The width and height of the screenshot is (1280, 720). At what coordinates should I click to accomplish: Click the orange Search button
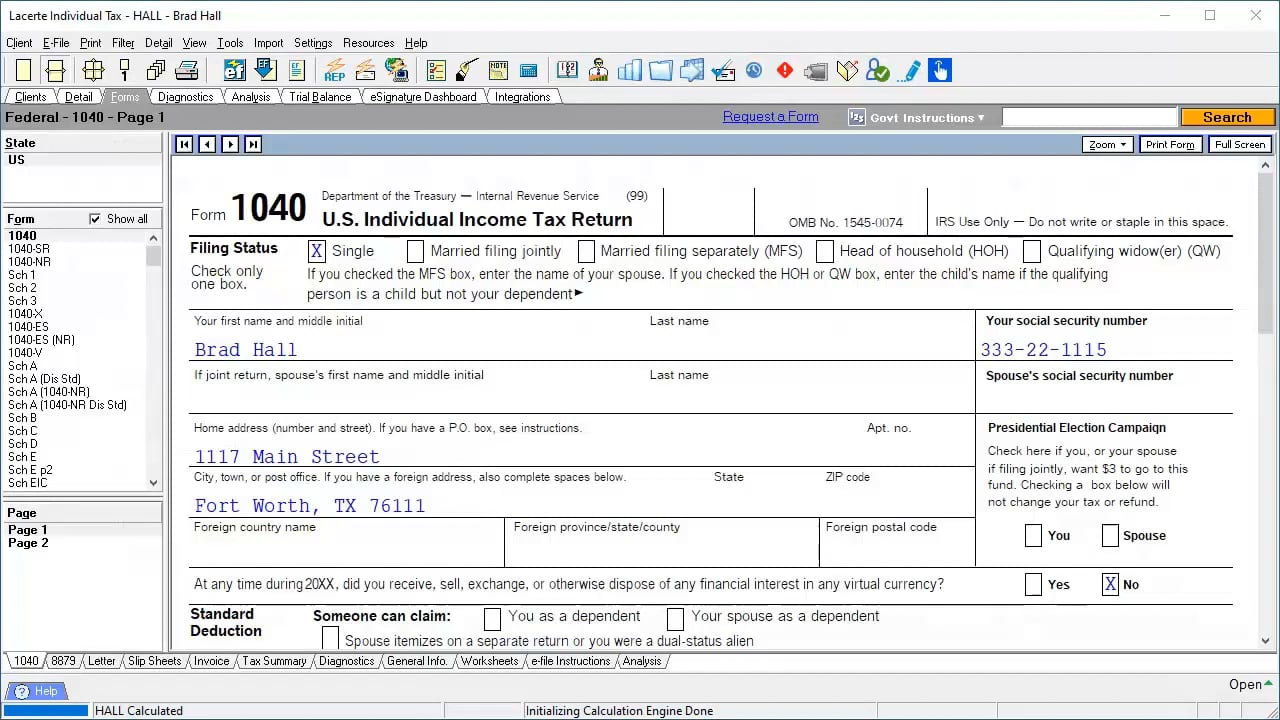(1227, 117)
